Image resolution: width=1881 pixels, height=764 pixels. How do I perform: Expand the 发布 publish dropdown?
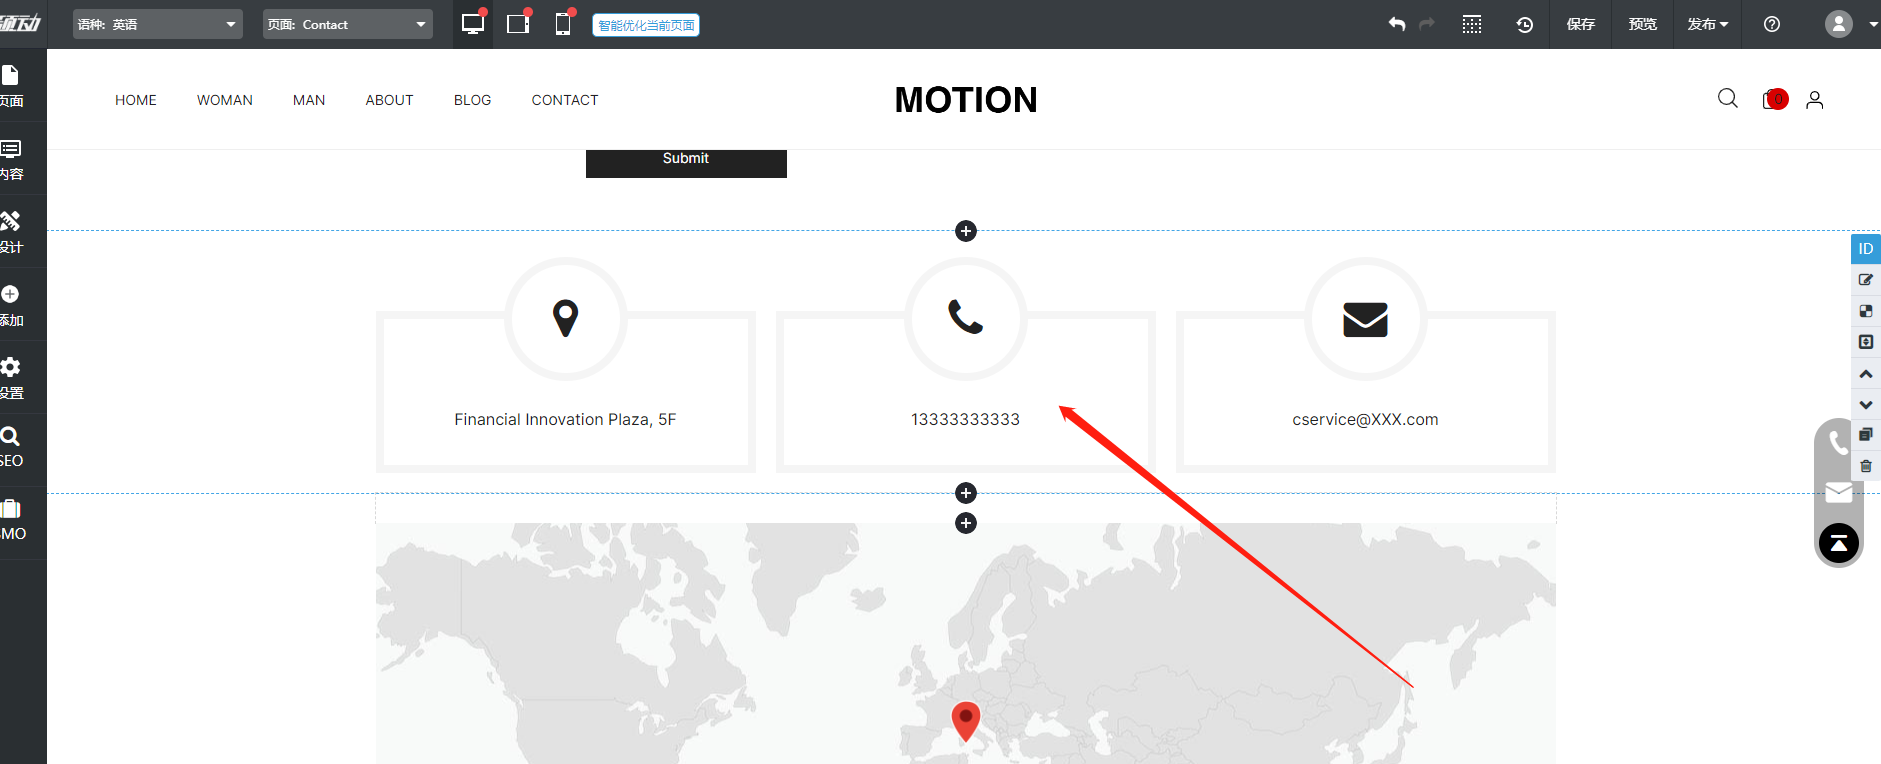(1707, 24)
